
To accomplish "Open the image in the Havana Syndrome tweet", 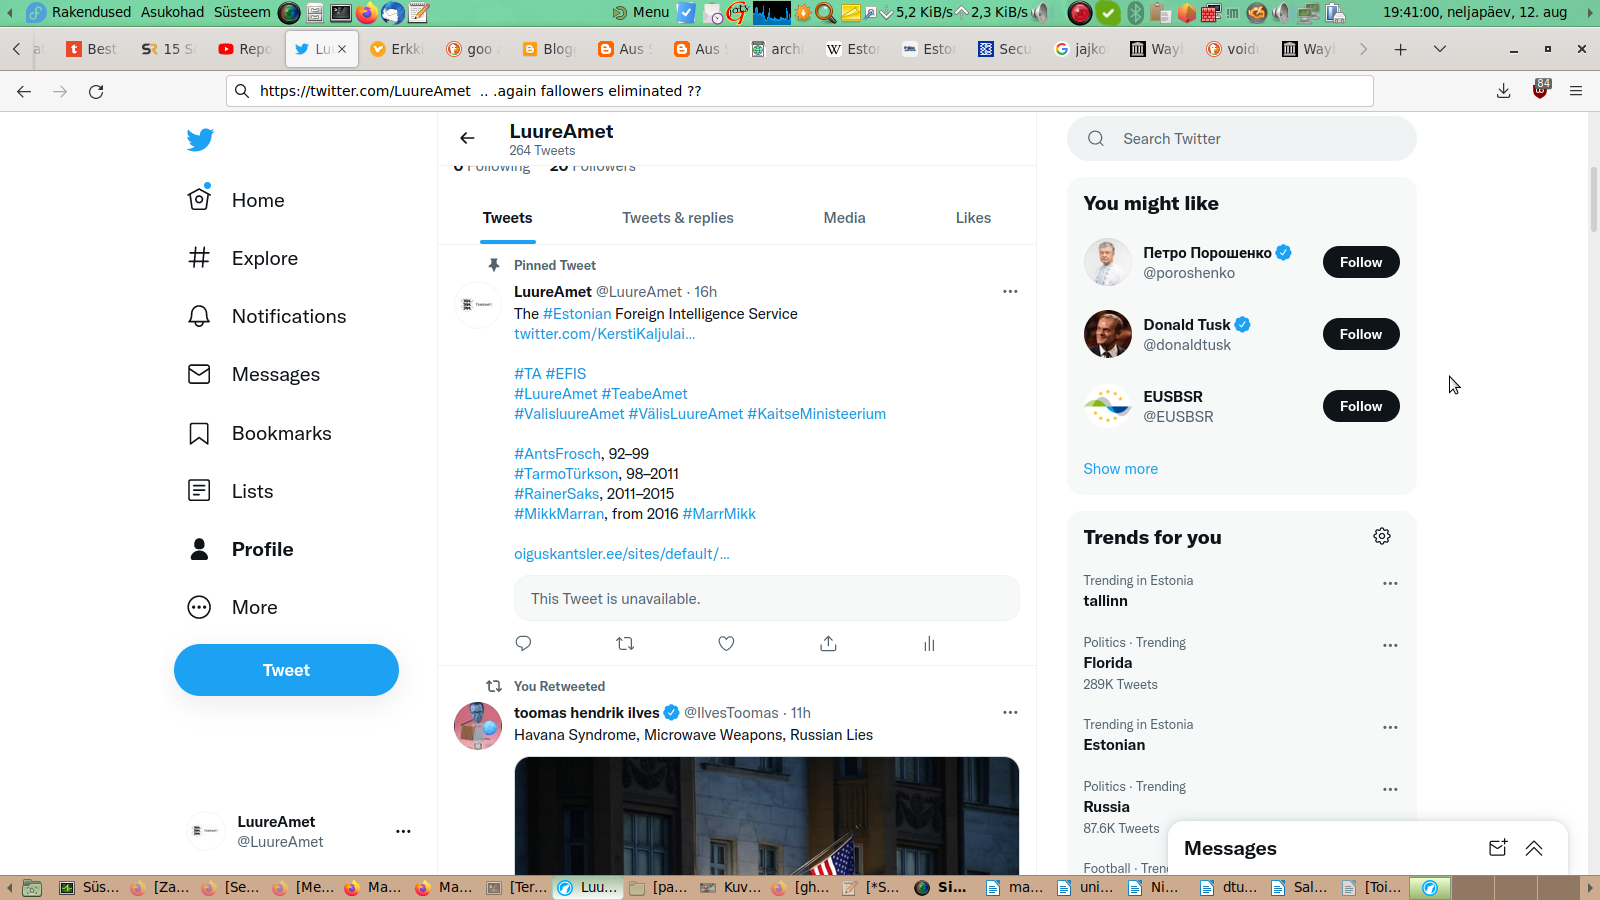I will (x=767, y=816).
